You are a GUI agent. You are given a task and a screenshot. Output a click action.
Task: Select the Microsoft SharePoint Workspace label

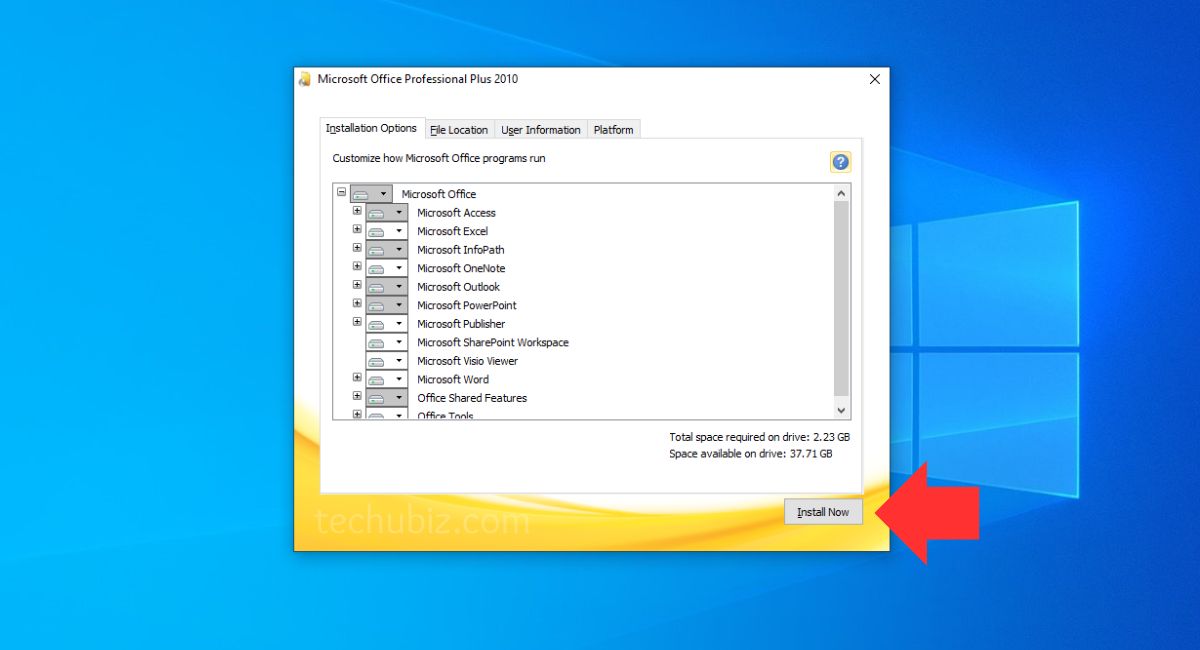493,342
